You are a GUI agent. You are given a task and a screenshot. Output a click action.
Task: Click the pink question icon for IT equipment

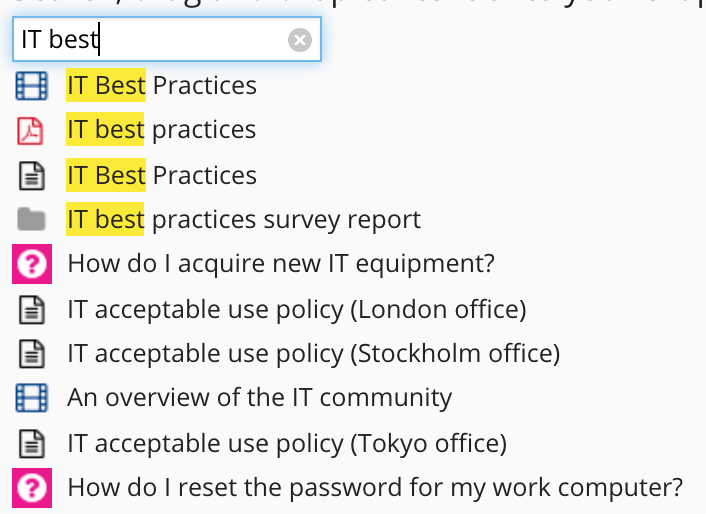(x=32, y=264)
